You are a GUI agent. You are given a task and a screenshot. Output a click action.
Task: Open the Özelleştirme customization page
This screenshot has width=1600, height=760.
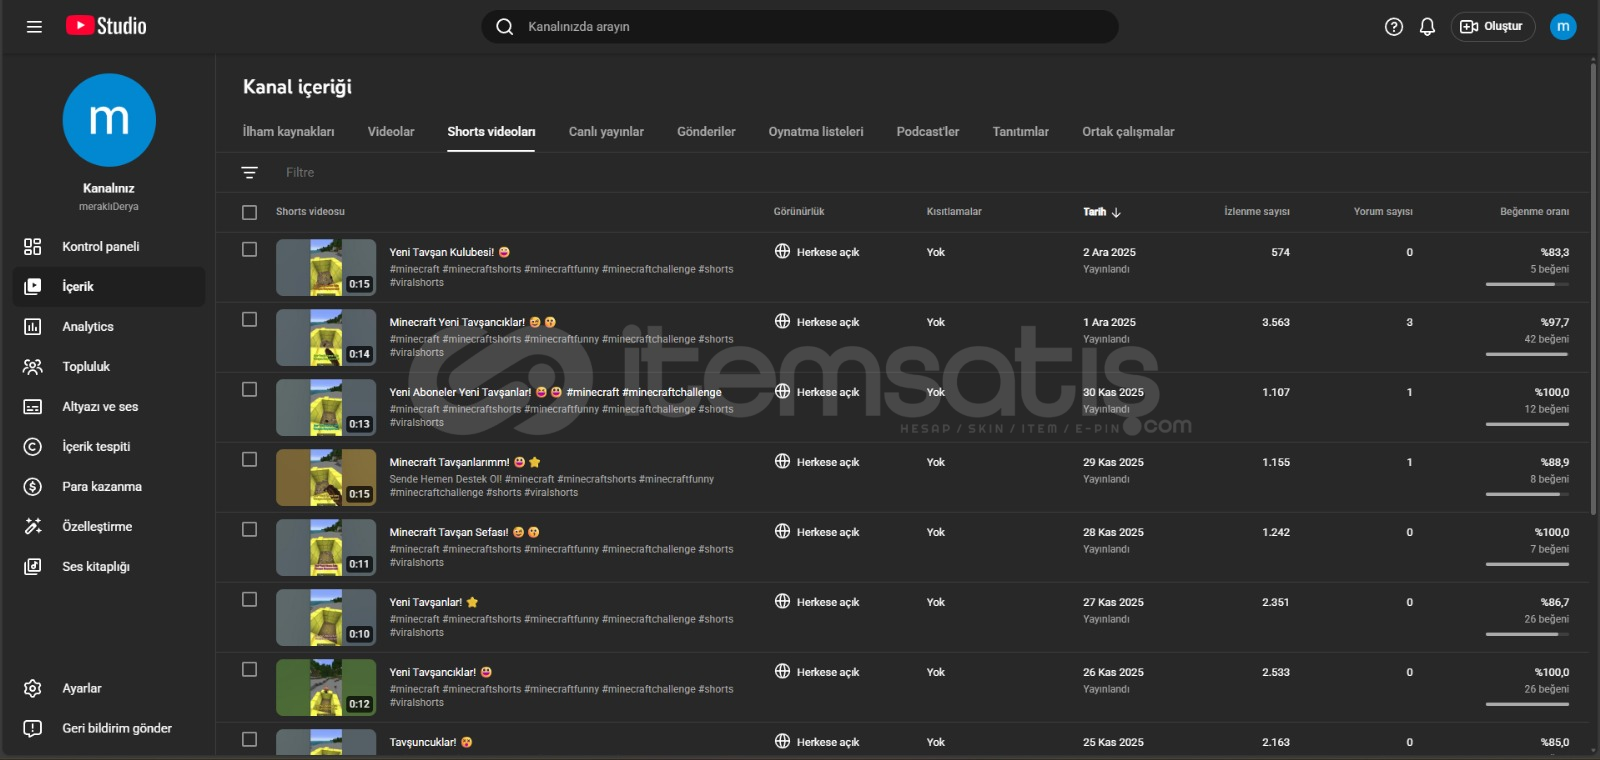[x=96, y=527]
